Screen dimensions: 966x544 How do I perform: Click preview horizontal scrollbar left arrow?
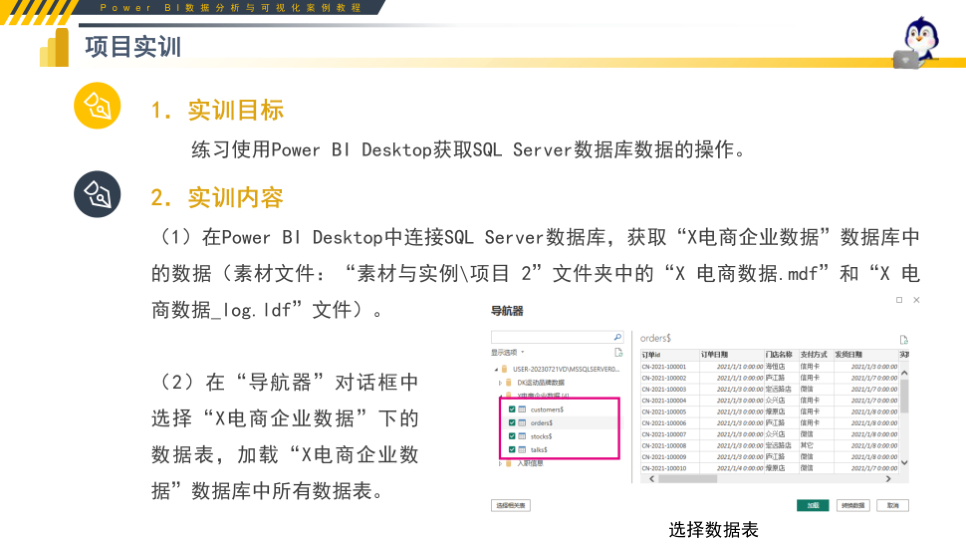652,479
